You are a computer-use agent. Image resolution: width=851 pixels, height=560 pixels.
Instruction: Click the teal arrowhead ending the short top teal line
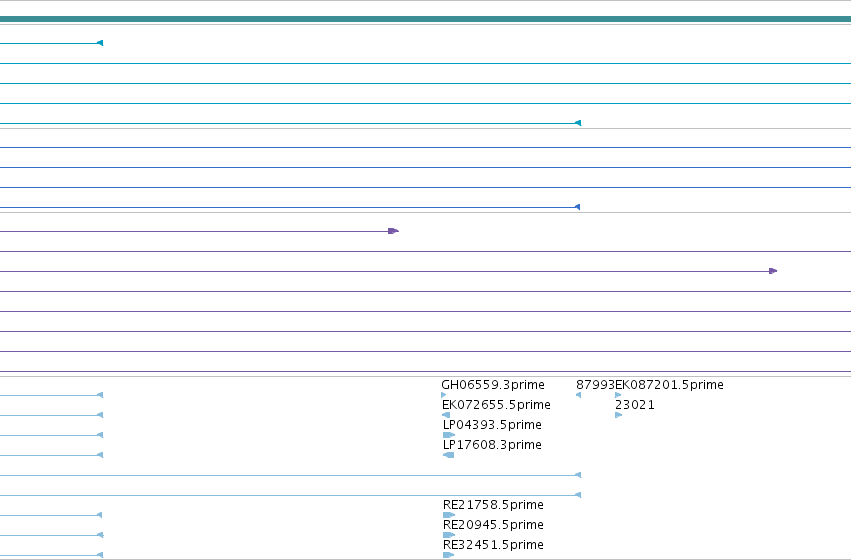click(100, 43)
